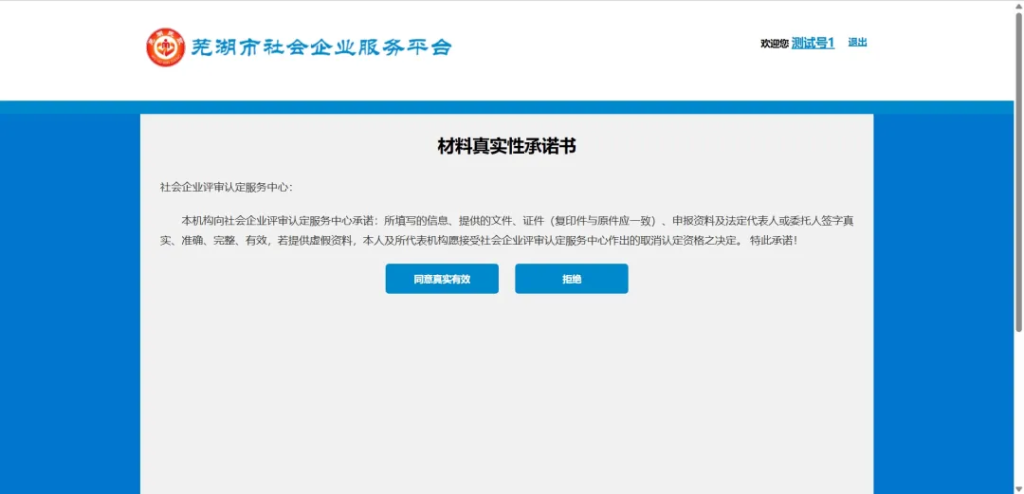Viewport: 1024px width, 494px height.
Task: Click the 芜湖市社会企业服务平台 site title
Action: pos(321,48)
